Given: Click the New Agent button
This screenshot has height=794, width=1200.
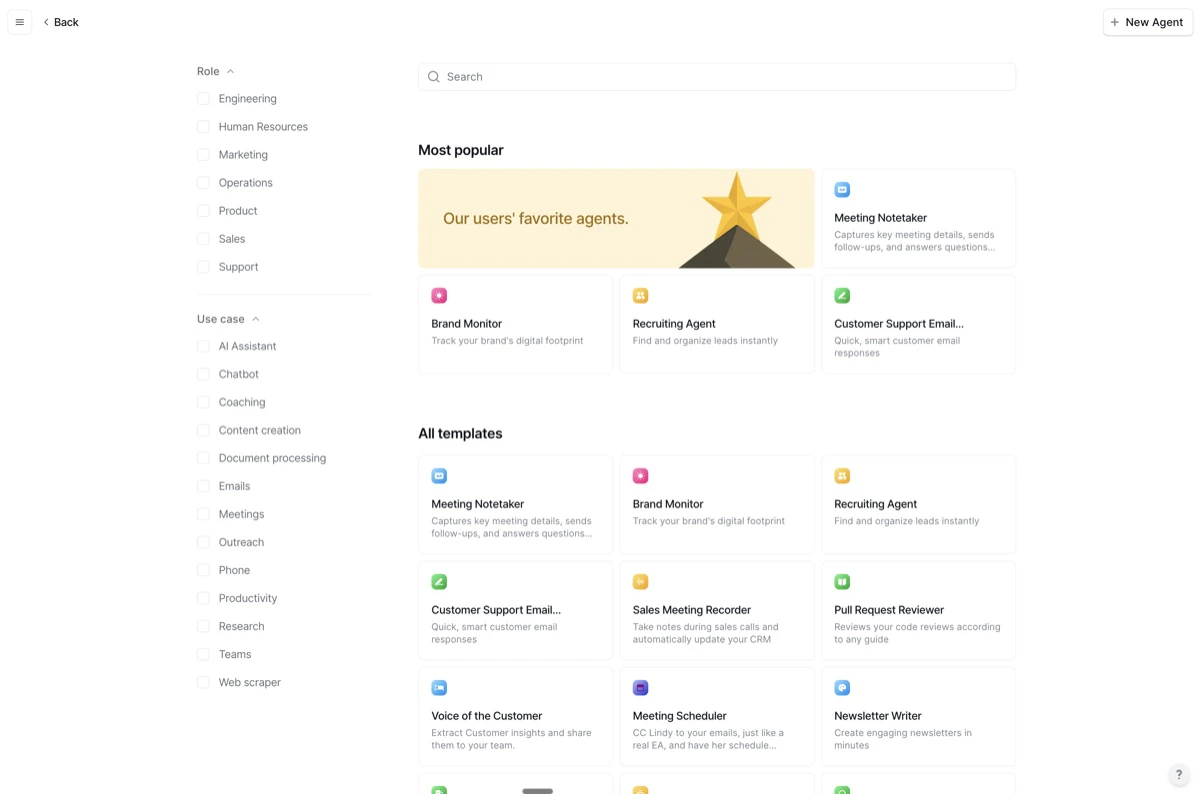Looking at the screenshot, I should [1147, 21].
